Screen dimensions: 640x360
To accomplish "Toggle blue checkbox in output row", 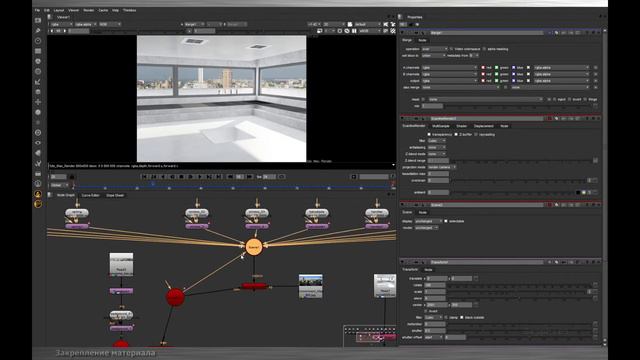I will point(513,81).
